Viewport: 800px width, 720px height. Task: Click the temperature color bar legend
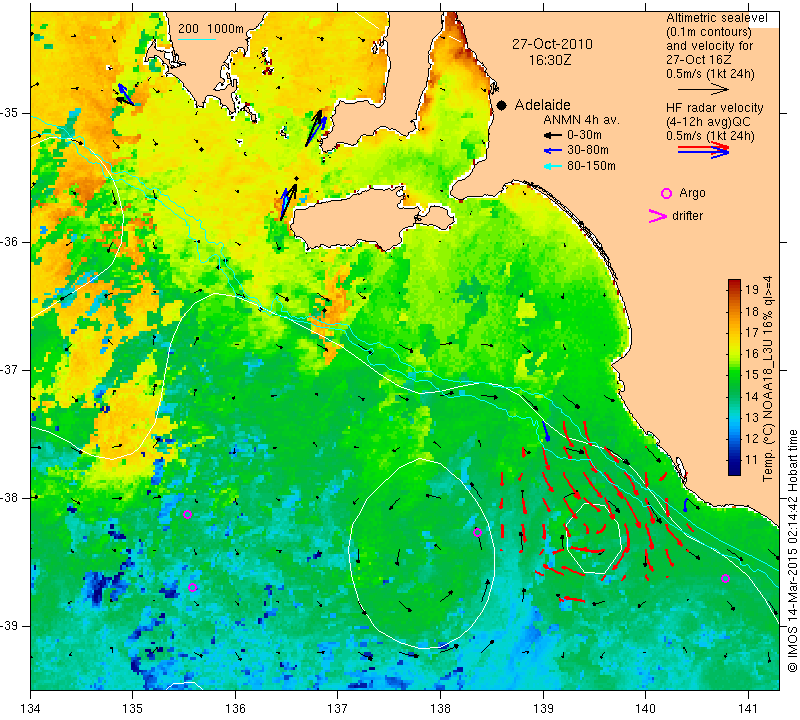(734, 377)
